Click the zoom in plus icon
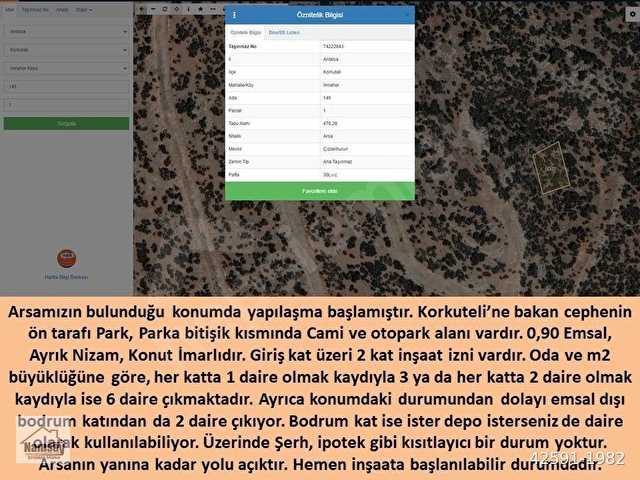Viewport: 640px width, 480px height. (x=141, y=9)
